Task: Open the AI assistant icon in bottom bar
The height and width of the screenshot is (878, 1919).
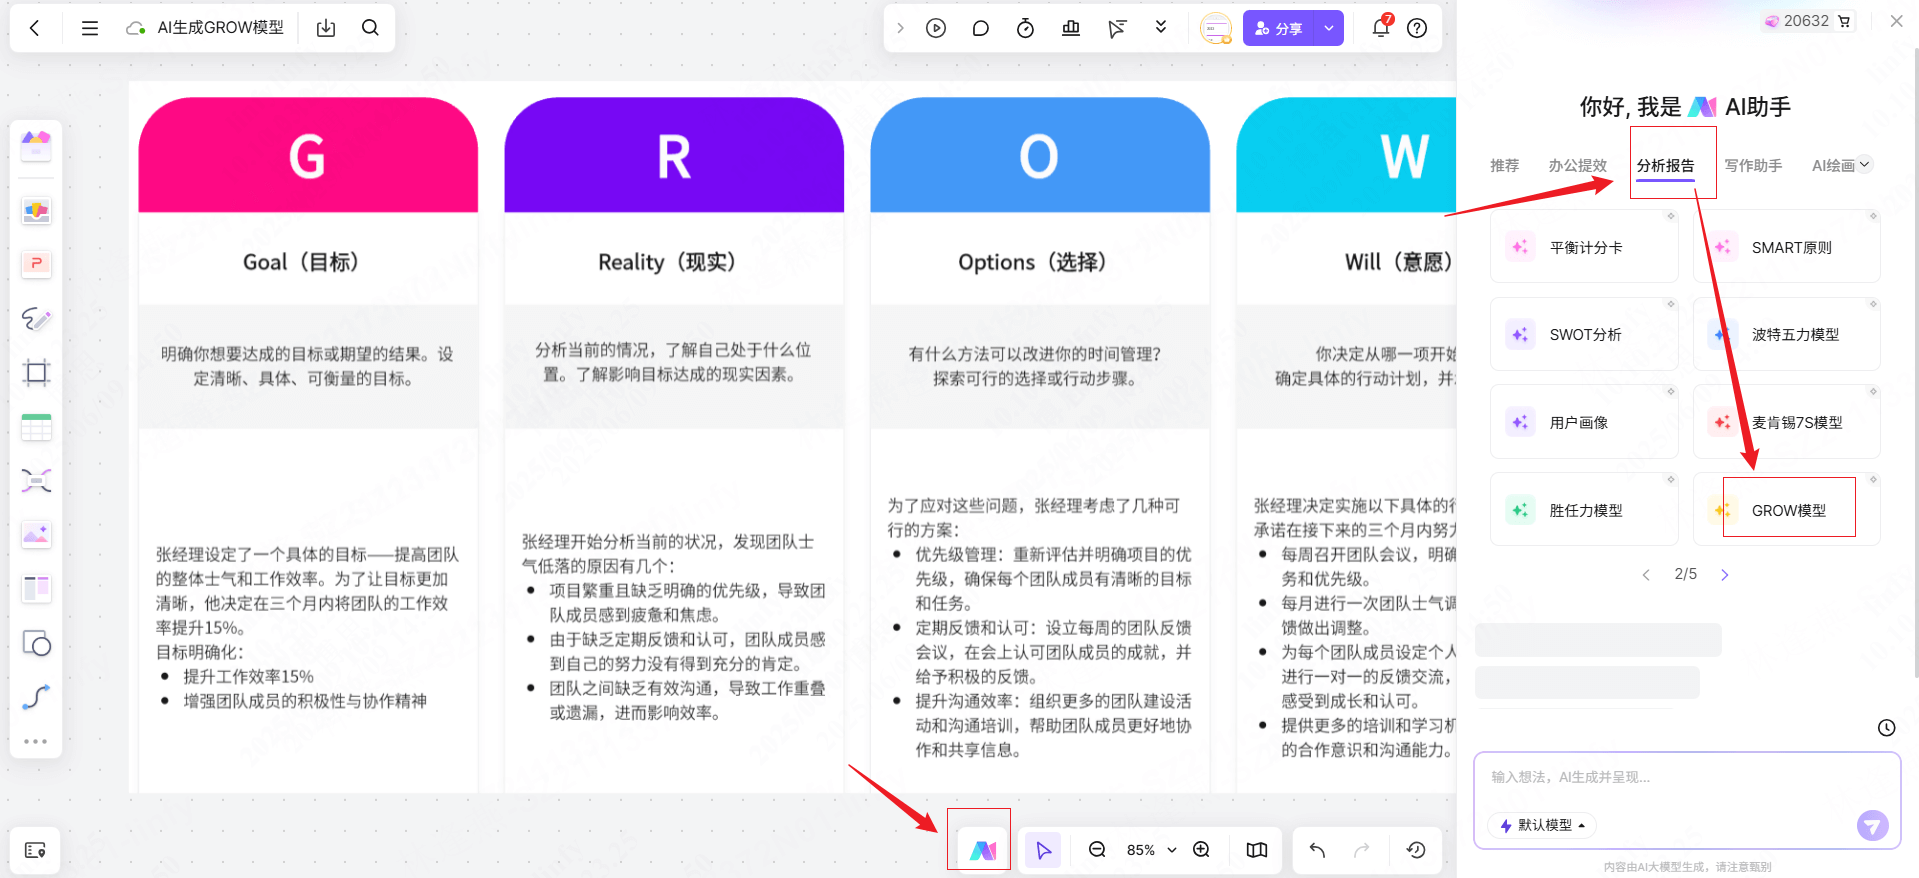Action: [983, 850]
